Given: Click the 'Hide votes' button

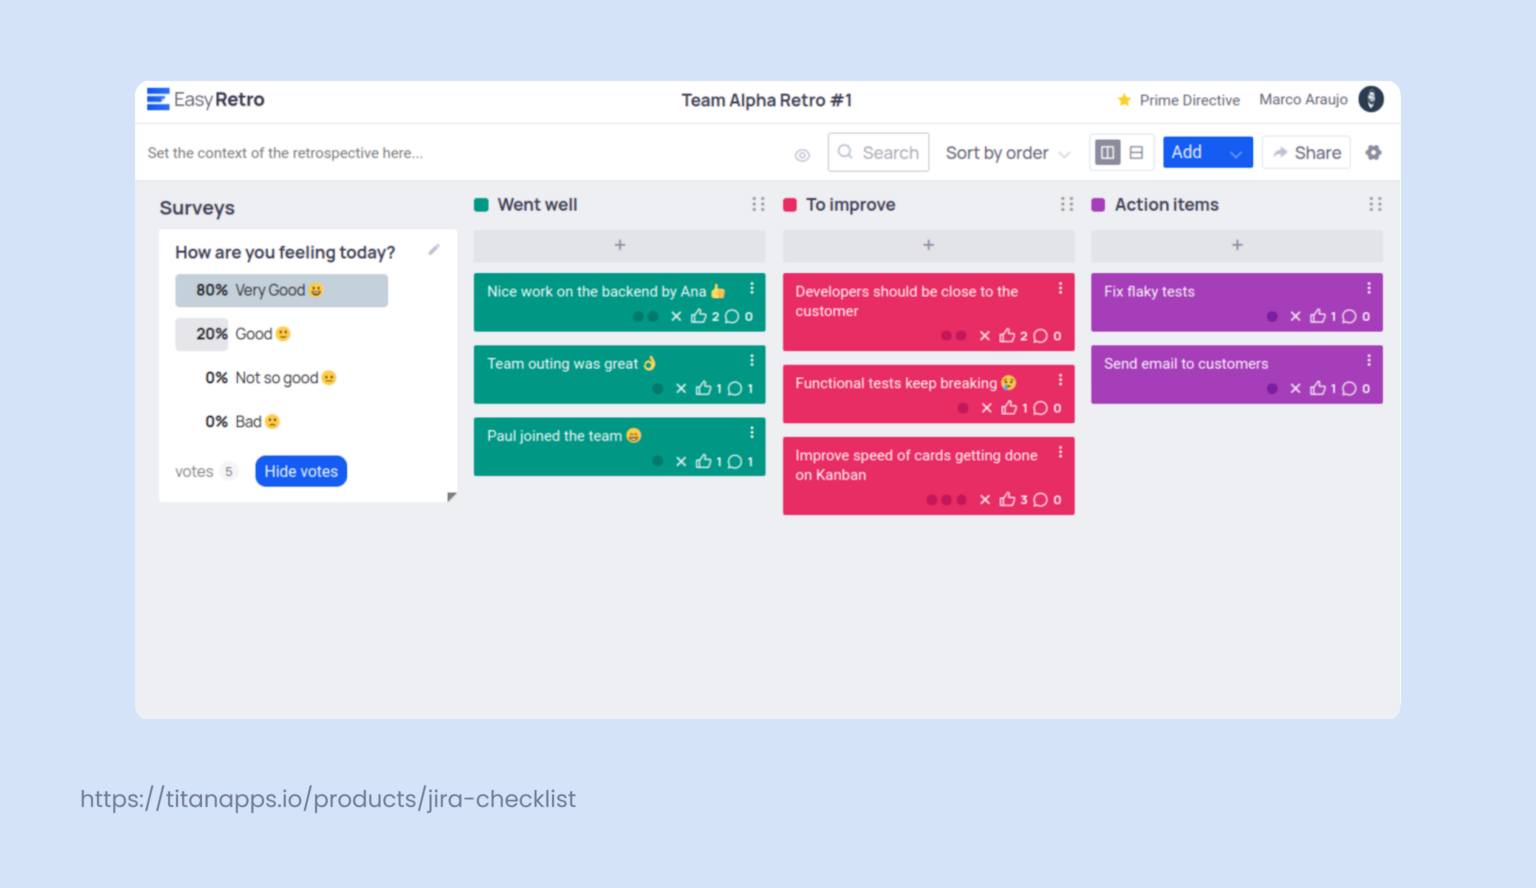Looking at the screenshot, I should pyautogui.click(x=301, y=471).
